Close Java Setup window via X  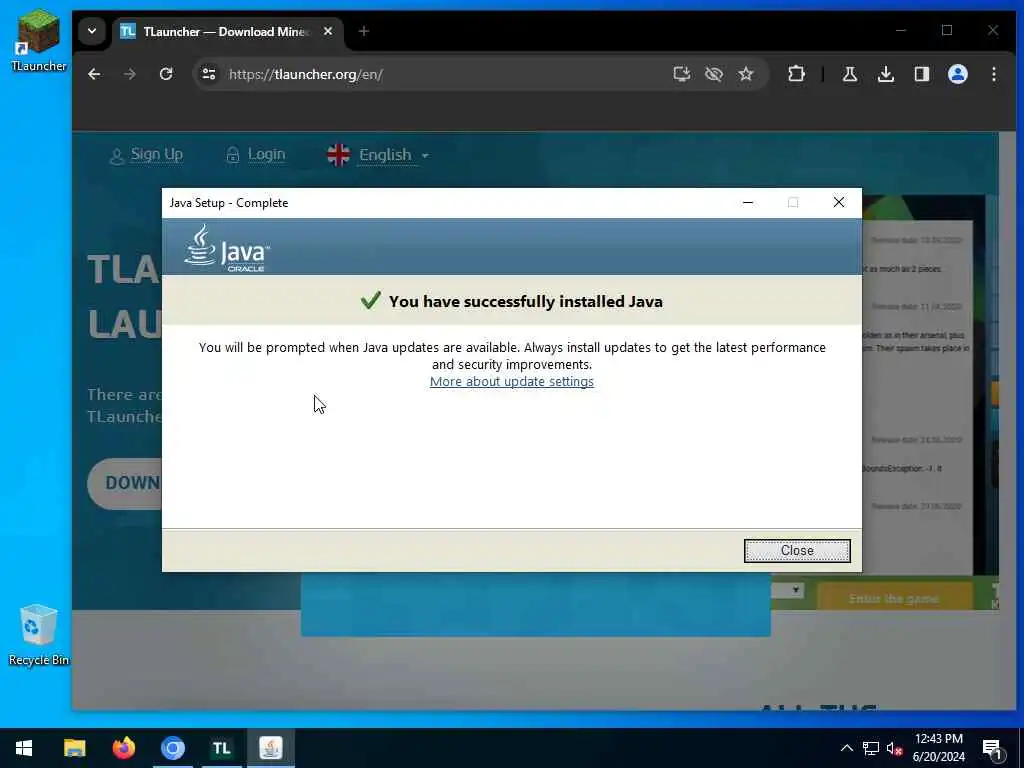(839, 202)
